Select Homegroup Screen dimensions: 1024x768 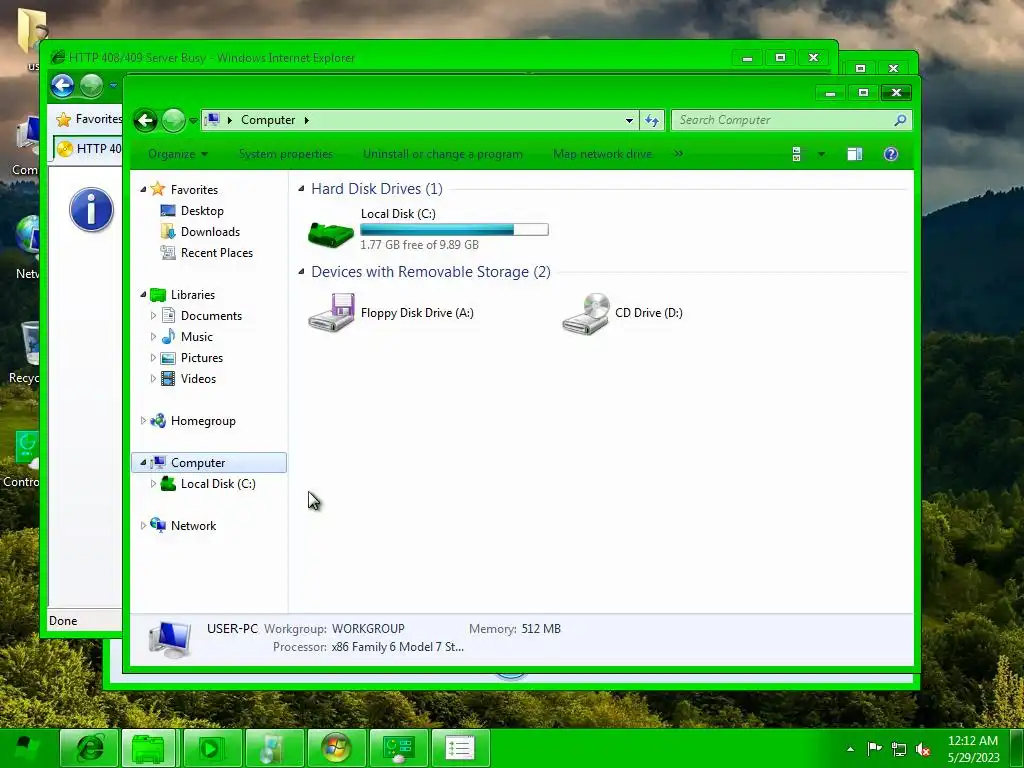tap(202, 421)
